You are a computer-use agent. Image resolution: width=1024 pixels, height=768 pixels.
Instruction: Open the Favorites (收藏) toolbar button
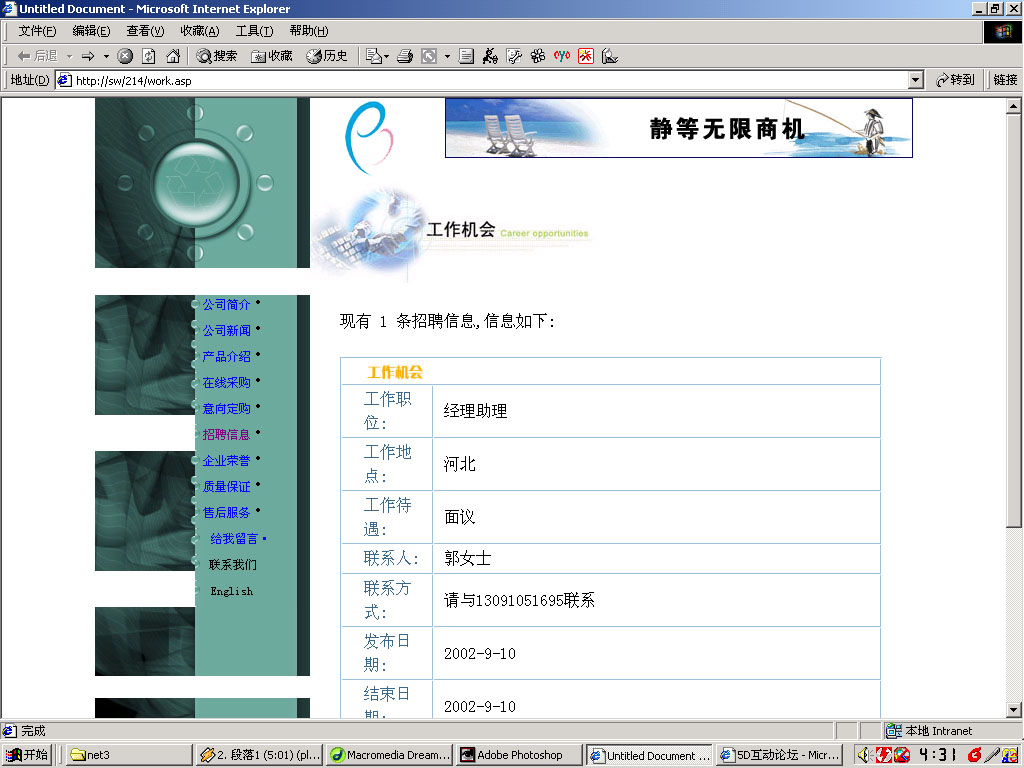coord(272,56)
